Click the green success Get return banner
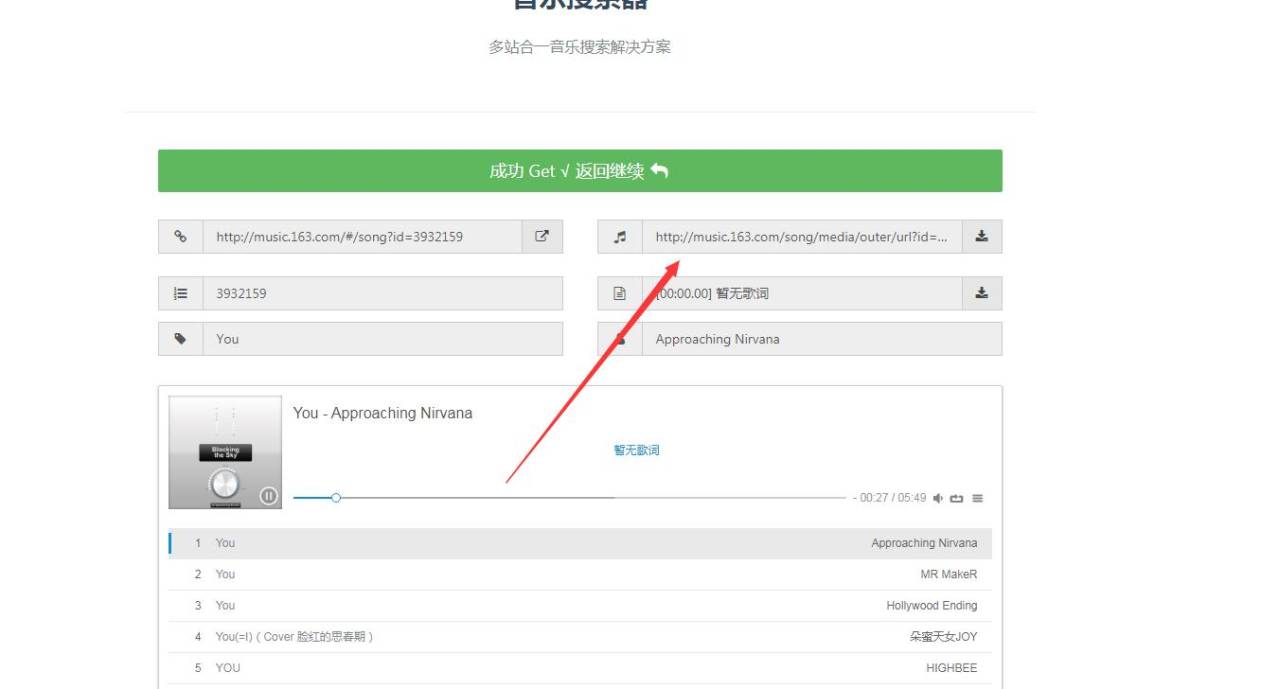The height and width of the screenshot is (689, 1279). (580, 171)
